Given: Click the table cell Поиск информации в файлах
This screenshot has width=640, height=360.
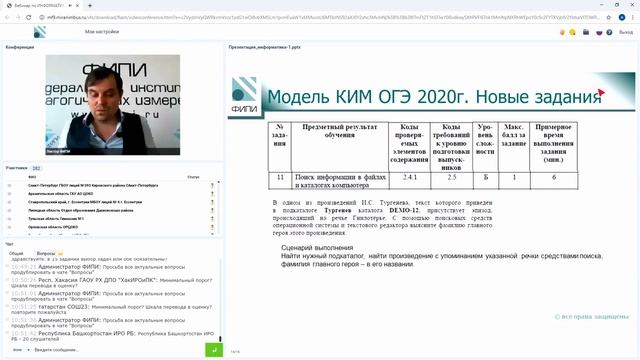Looking at the screenshot, I should click(340, 181).
